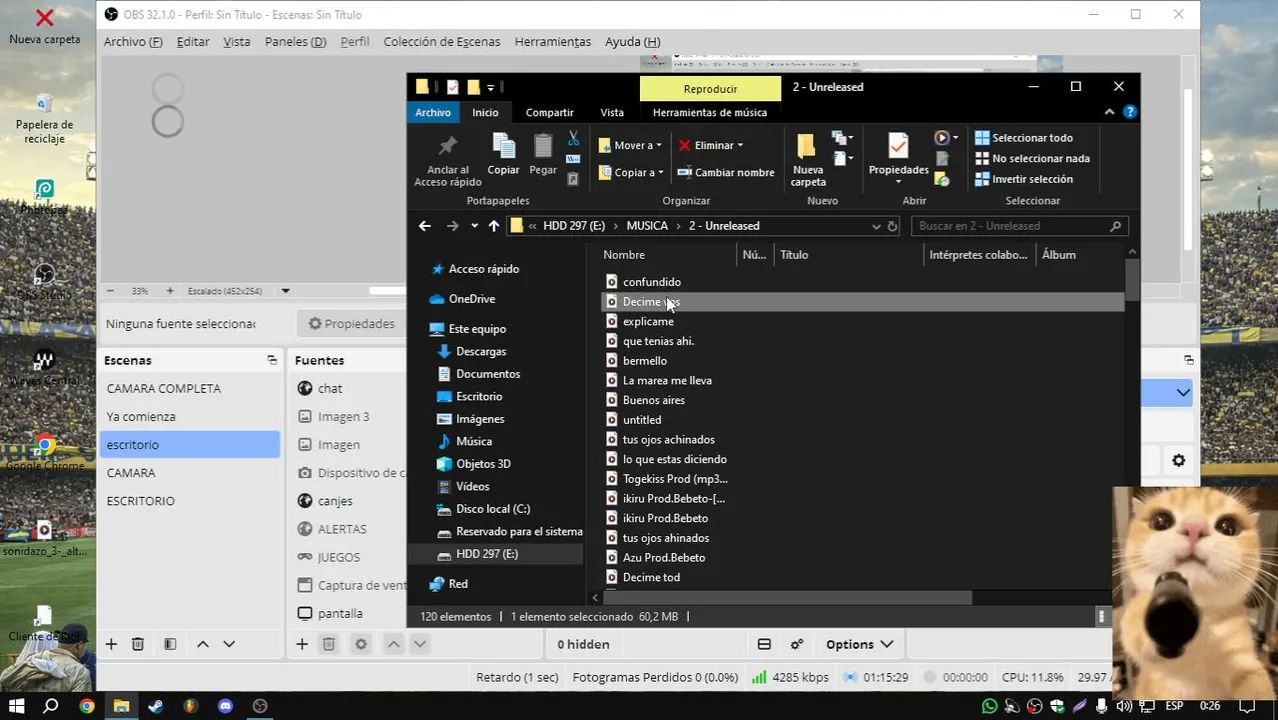Select the file Buenos aires
This screenshot has height=720, width=1278.
tap(654, 400)
